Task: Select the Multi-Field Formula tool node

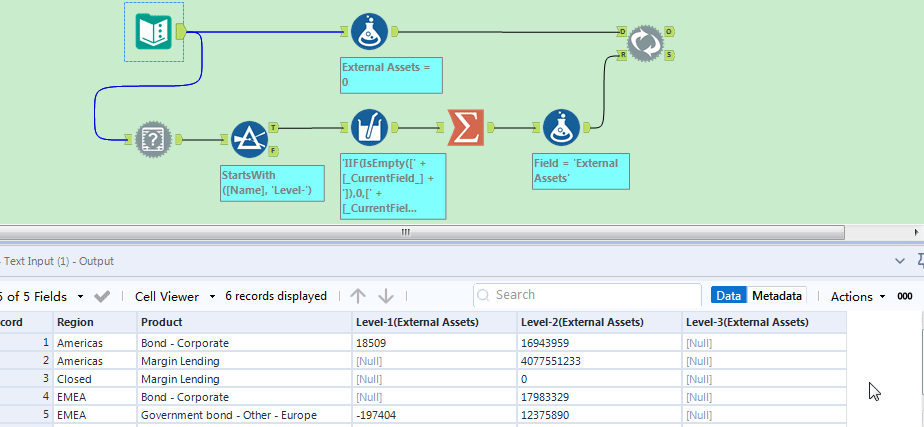Action: pyautogui.click(x=369, y=128)
